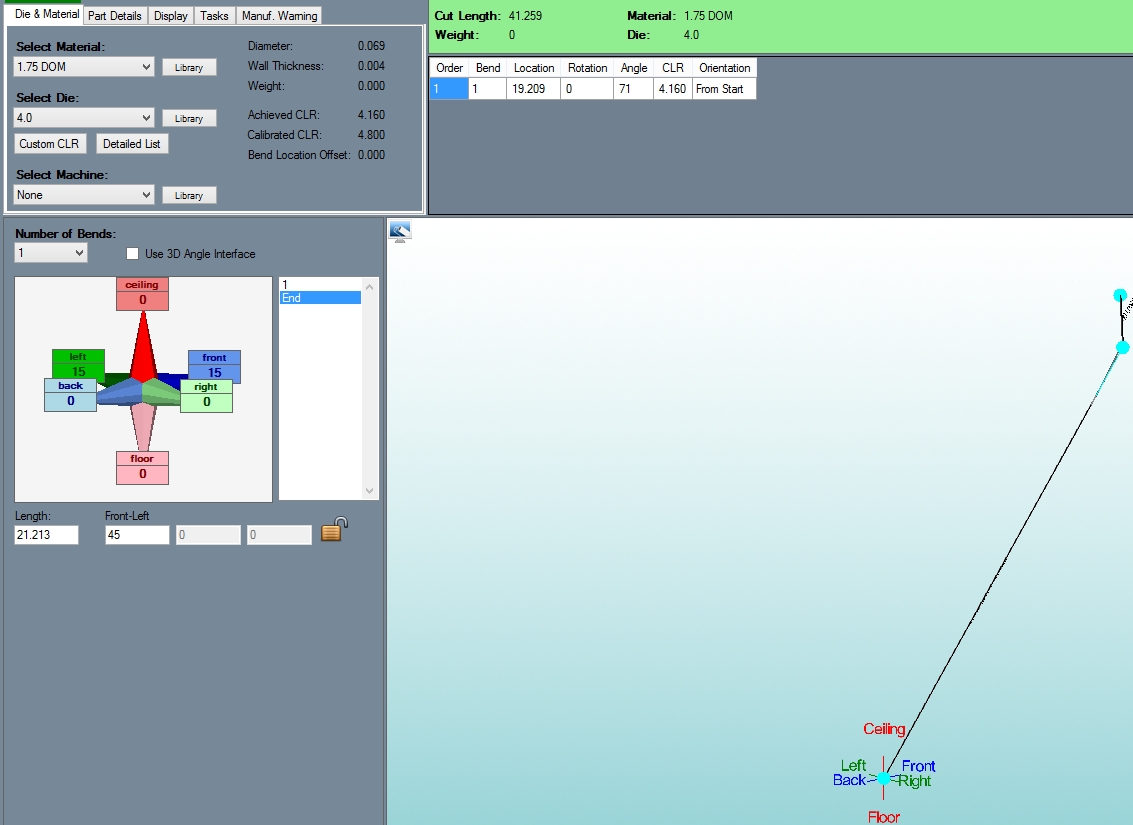The height and width of the screenshot is (825, 1133).
Task: Select the End item in segment list
Action: [320, 298]
